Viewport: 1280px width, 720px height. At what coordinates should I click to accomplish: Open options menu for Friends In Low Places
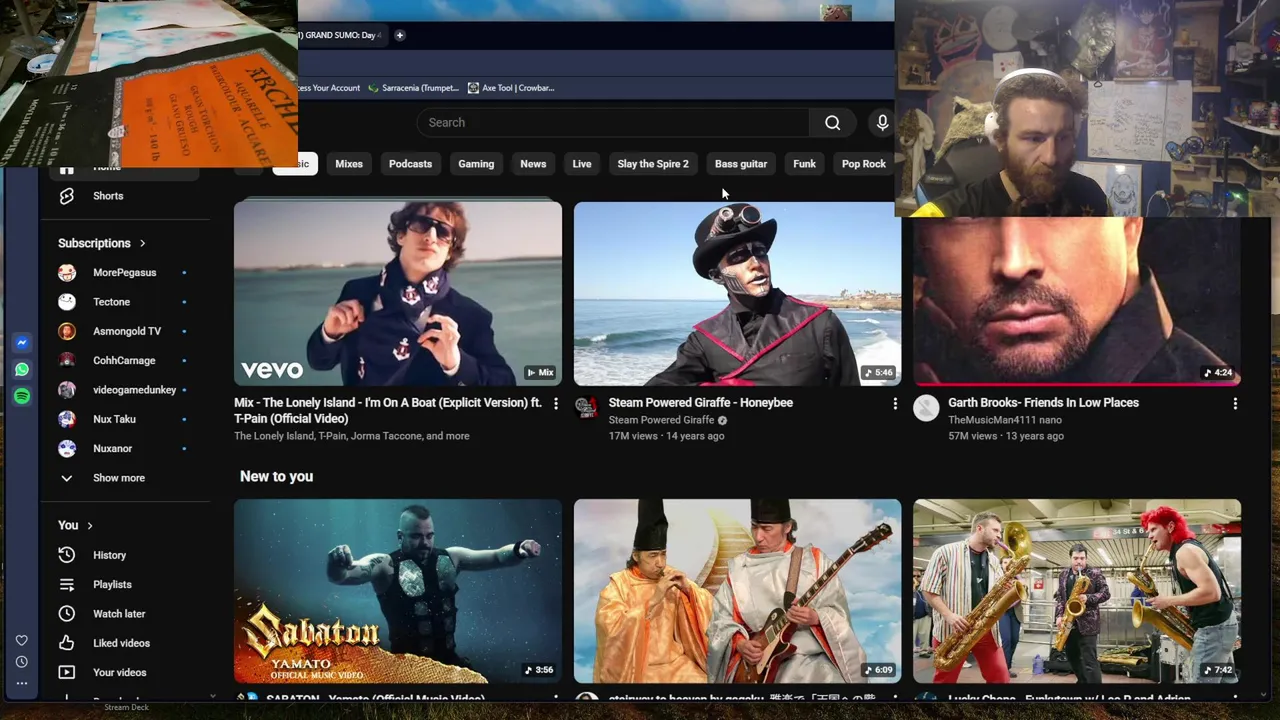click(1235, 404)
